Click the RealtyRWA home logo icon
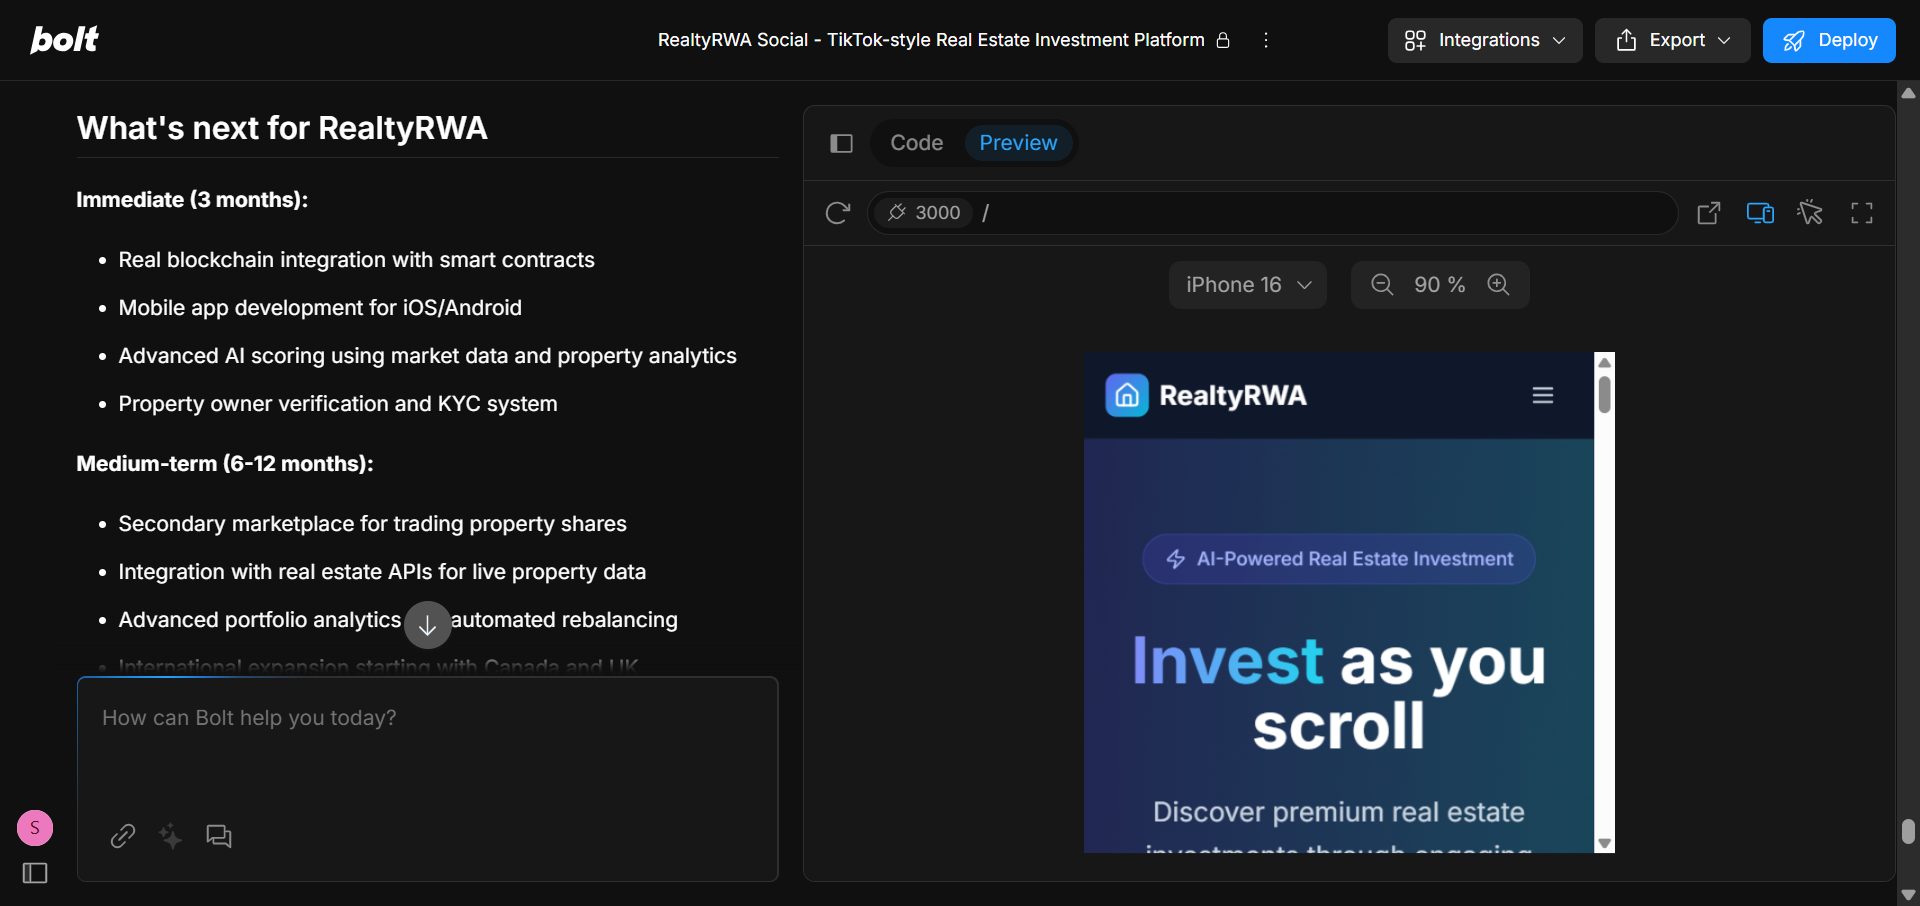This screenshot has height=906, width=1920. click(1127, 395)
